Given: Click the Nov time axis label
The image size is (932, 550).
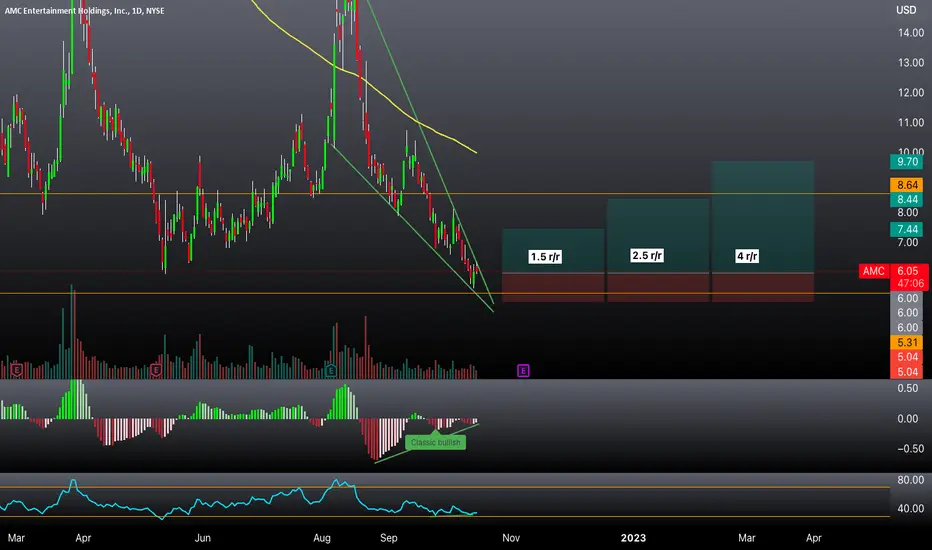Looking at the screenshot, I should coord(511,538).
